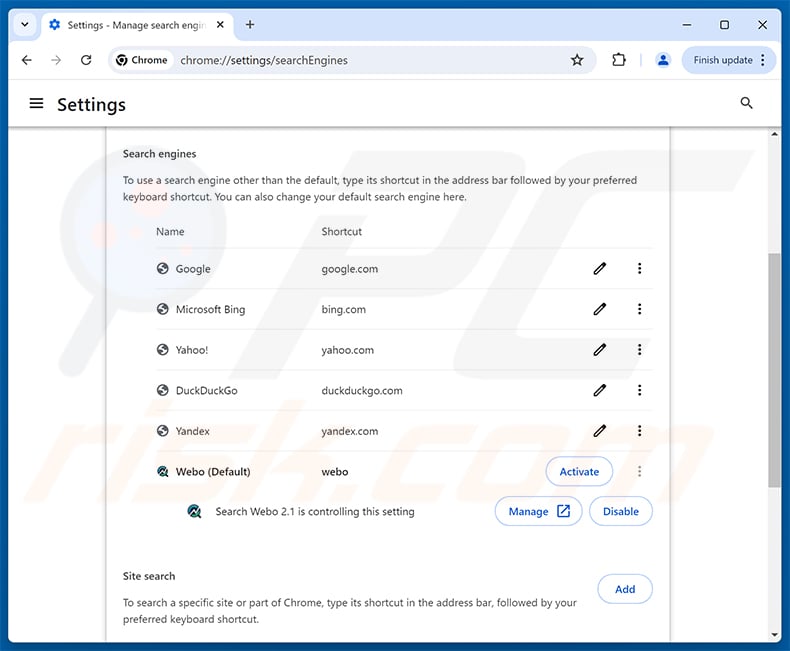
Task: Select the yahoo.com shortcut text
Action: (348, 350)
